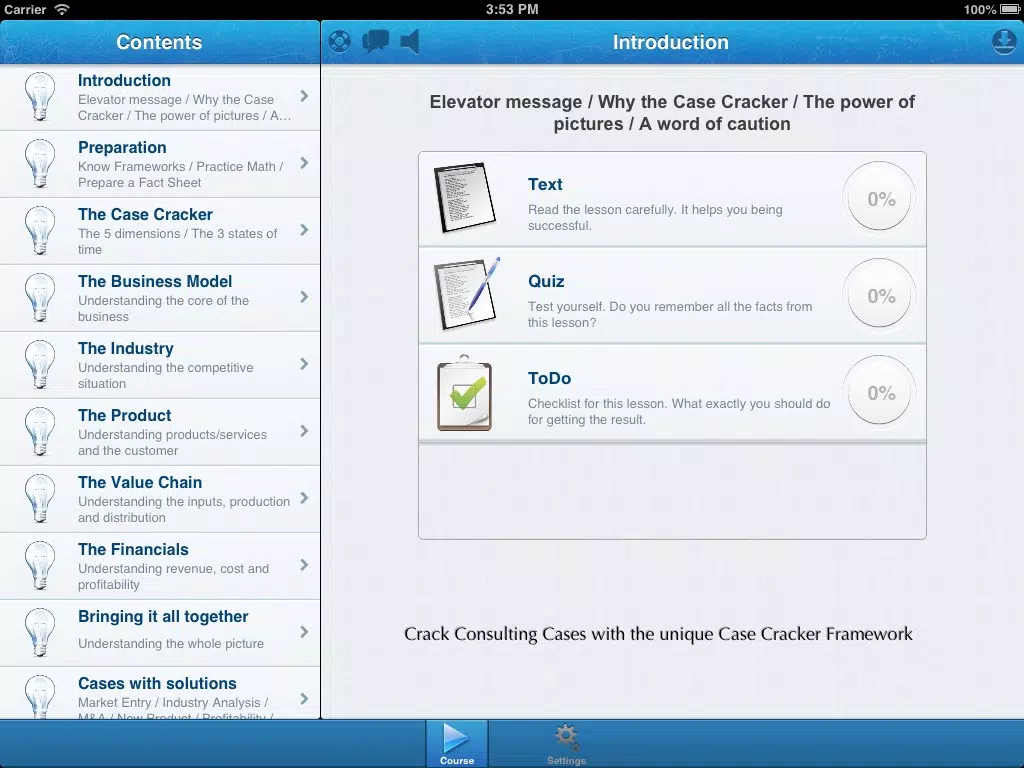
Task: Tap "Understanding the whole picture" subtitle
Action: [x=171, y=643]
